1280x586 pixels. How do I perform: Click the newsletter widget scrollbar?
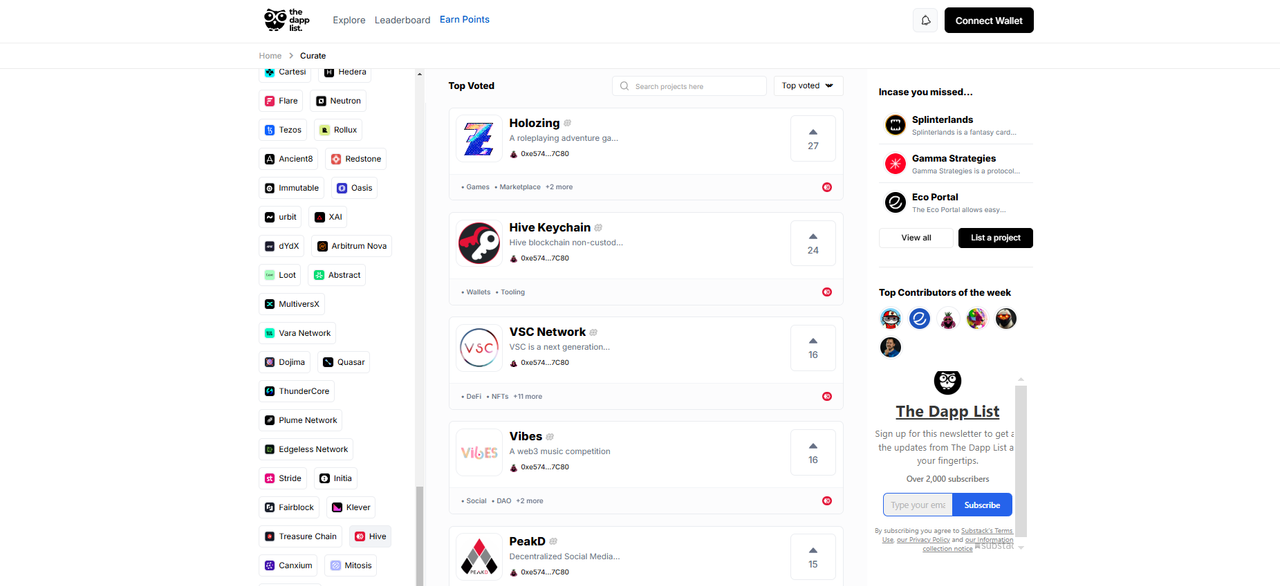[x=1021, y=460]
